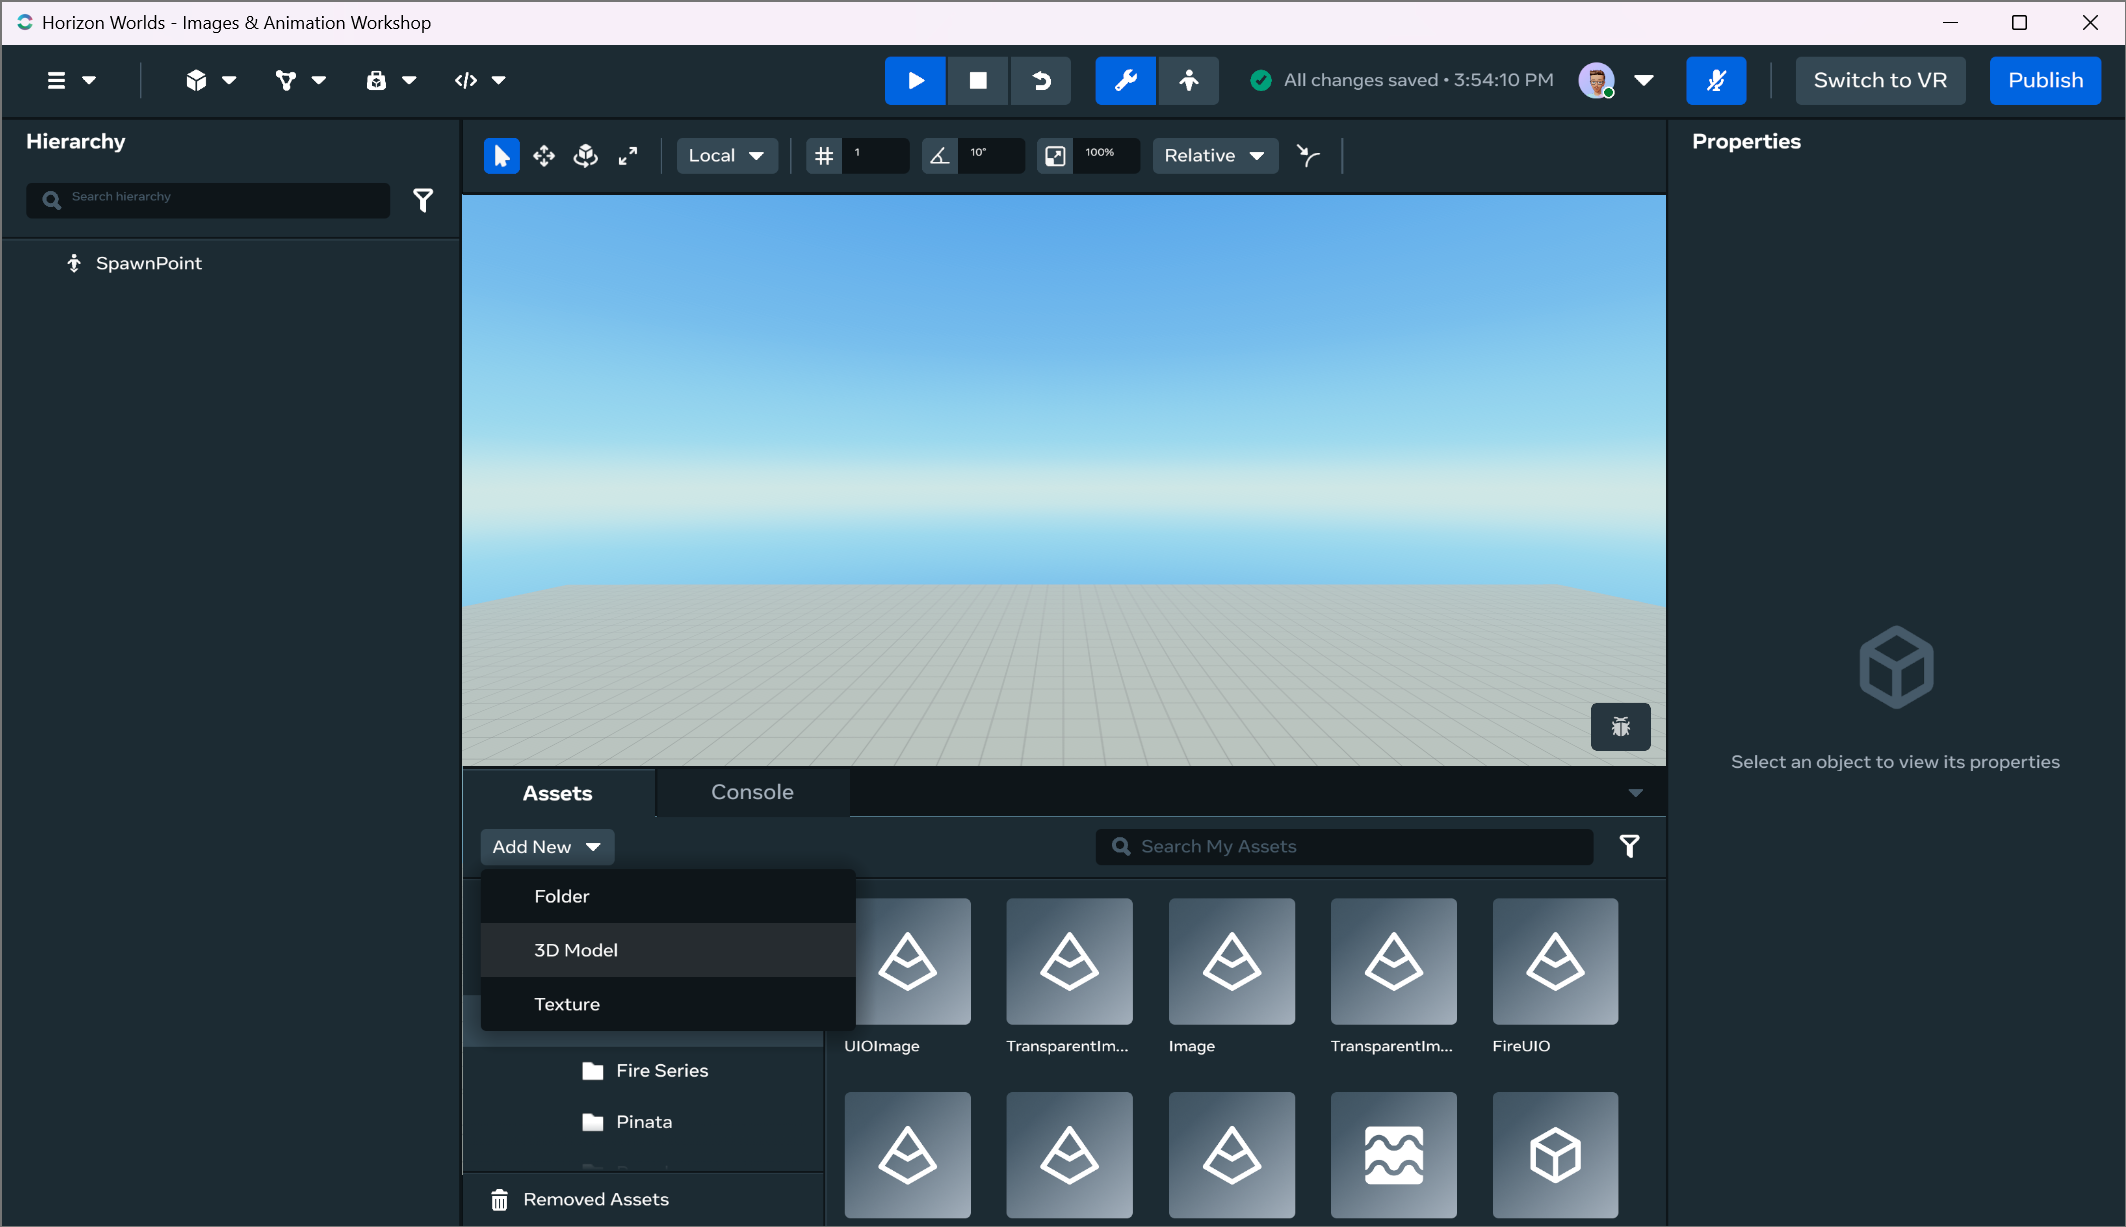Toggle grid snapping

(x=824, y=156)
